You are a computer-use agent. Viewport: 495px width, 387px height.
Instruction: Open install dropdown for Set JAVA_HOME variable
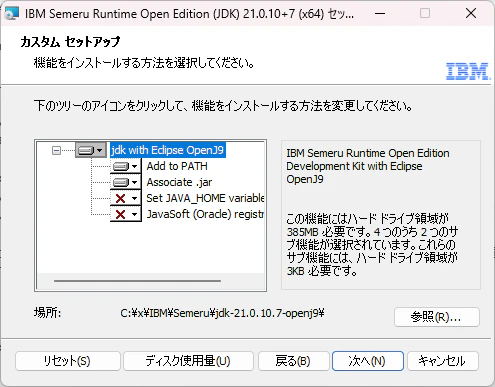point(126,198)
